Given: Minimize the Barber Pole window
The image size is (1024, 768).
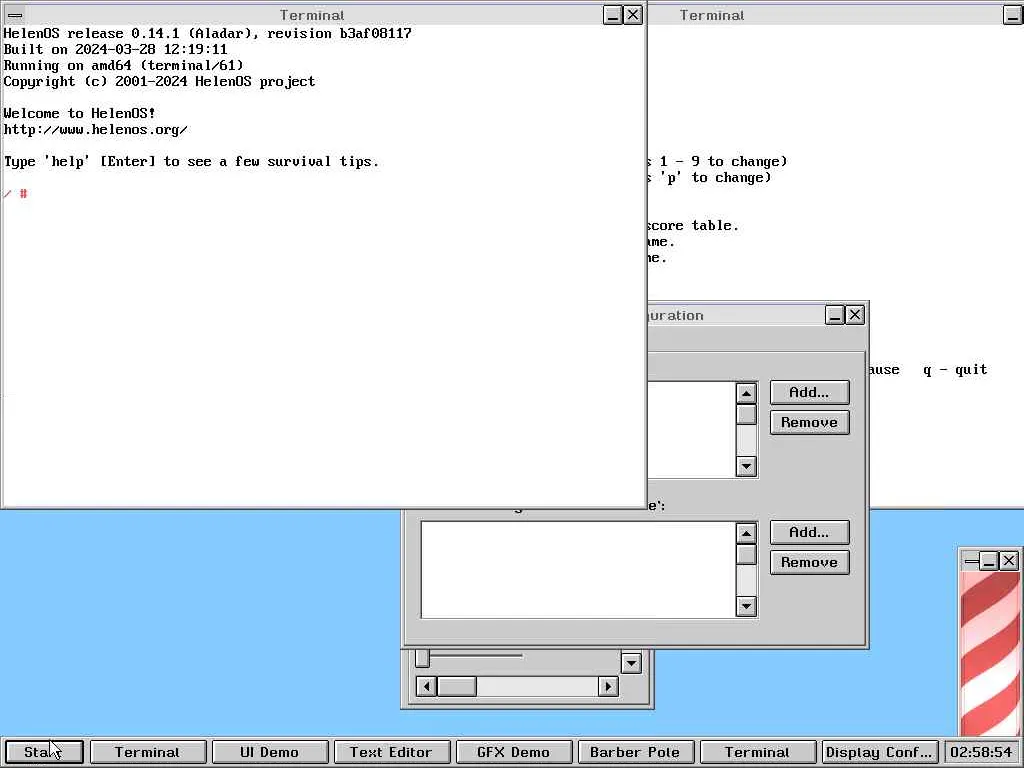Looking at the screenshot, I should (989, 560).
